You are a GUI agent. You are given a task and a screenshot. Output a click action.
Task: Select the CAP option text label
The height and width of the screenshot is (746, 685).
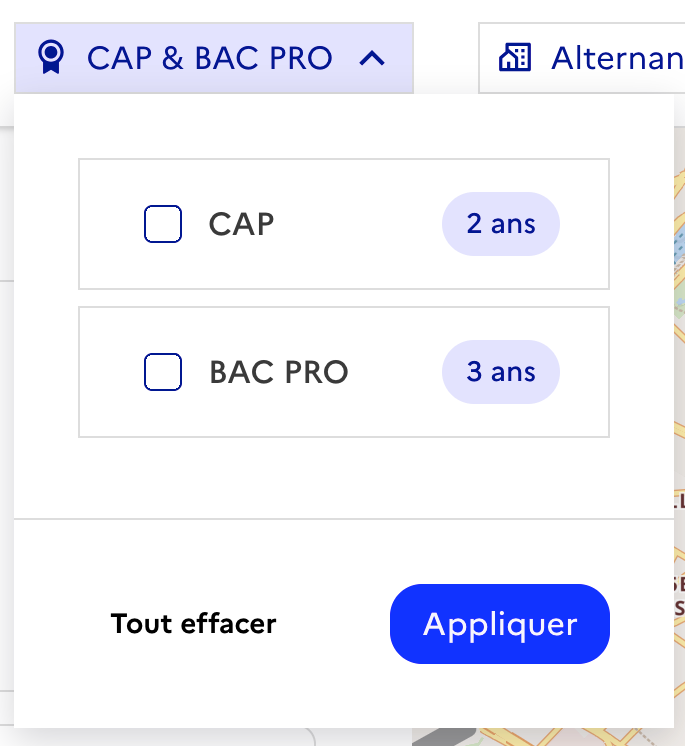[x=241, y=224]
